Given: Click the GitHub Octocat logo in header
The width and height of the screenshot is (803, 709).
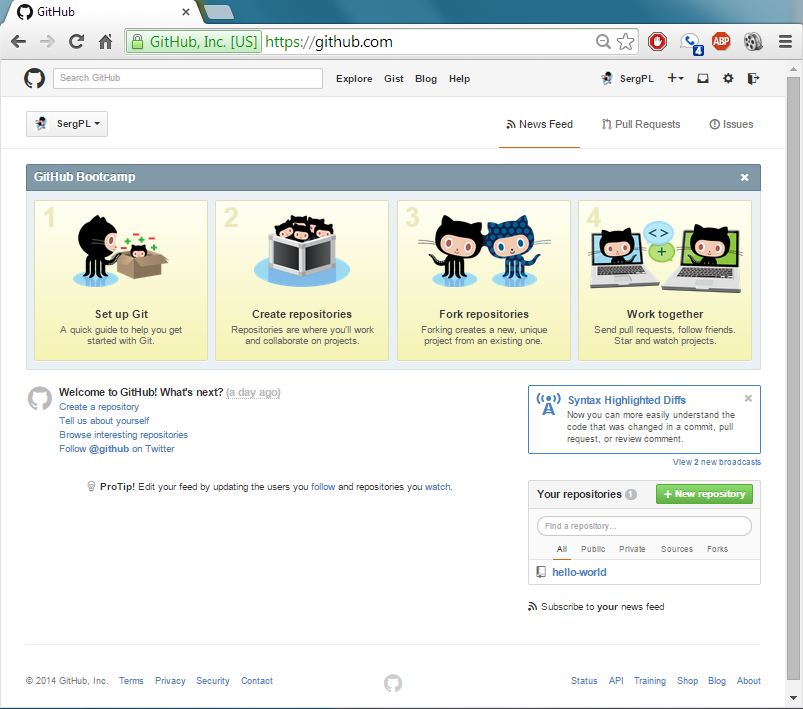Looking at the screenshot, I should (x=34, y=78).
